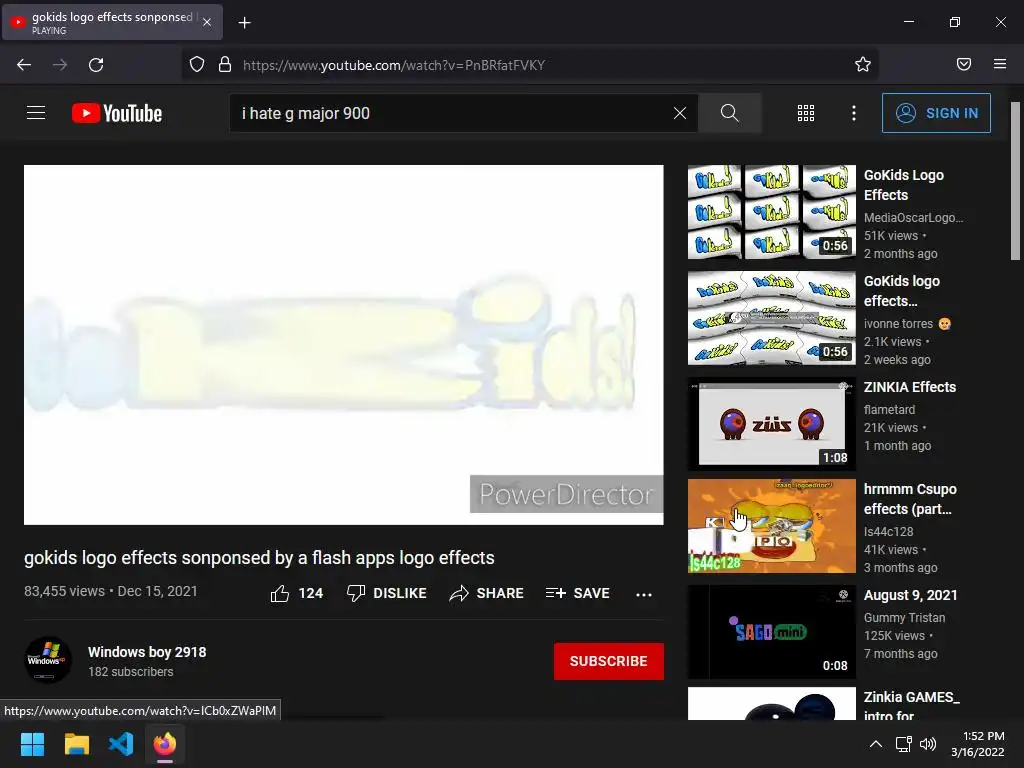Show hidden system tray icons chevron
Image resolution: width=1024 pixels, height=768 pixels.
click(876, 744)
